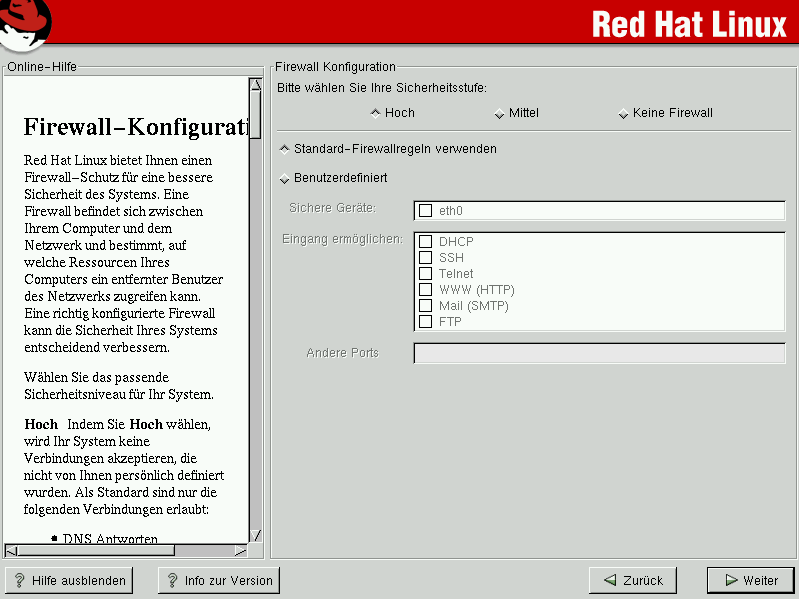Image resolution: width=799 pixels, height=599 pixels.
Task: Select Standard-Firewallregeln verwenden option
Action: point(285,149)
